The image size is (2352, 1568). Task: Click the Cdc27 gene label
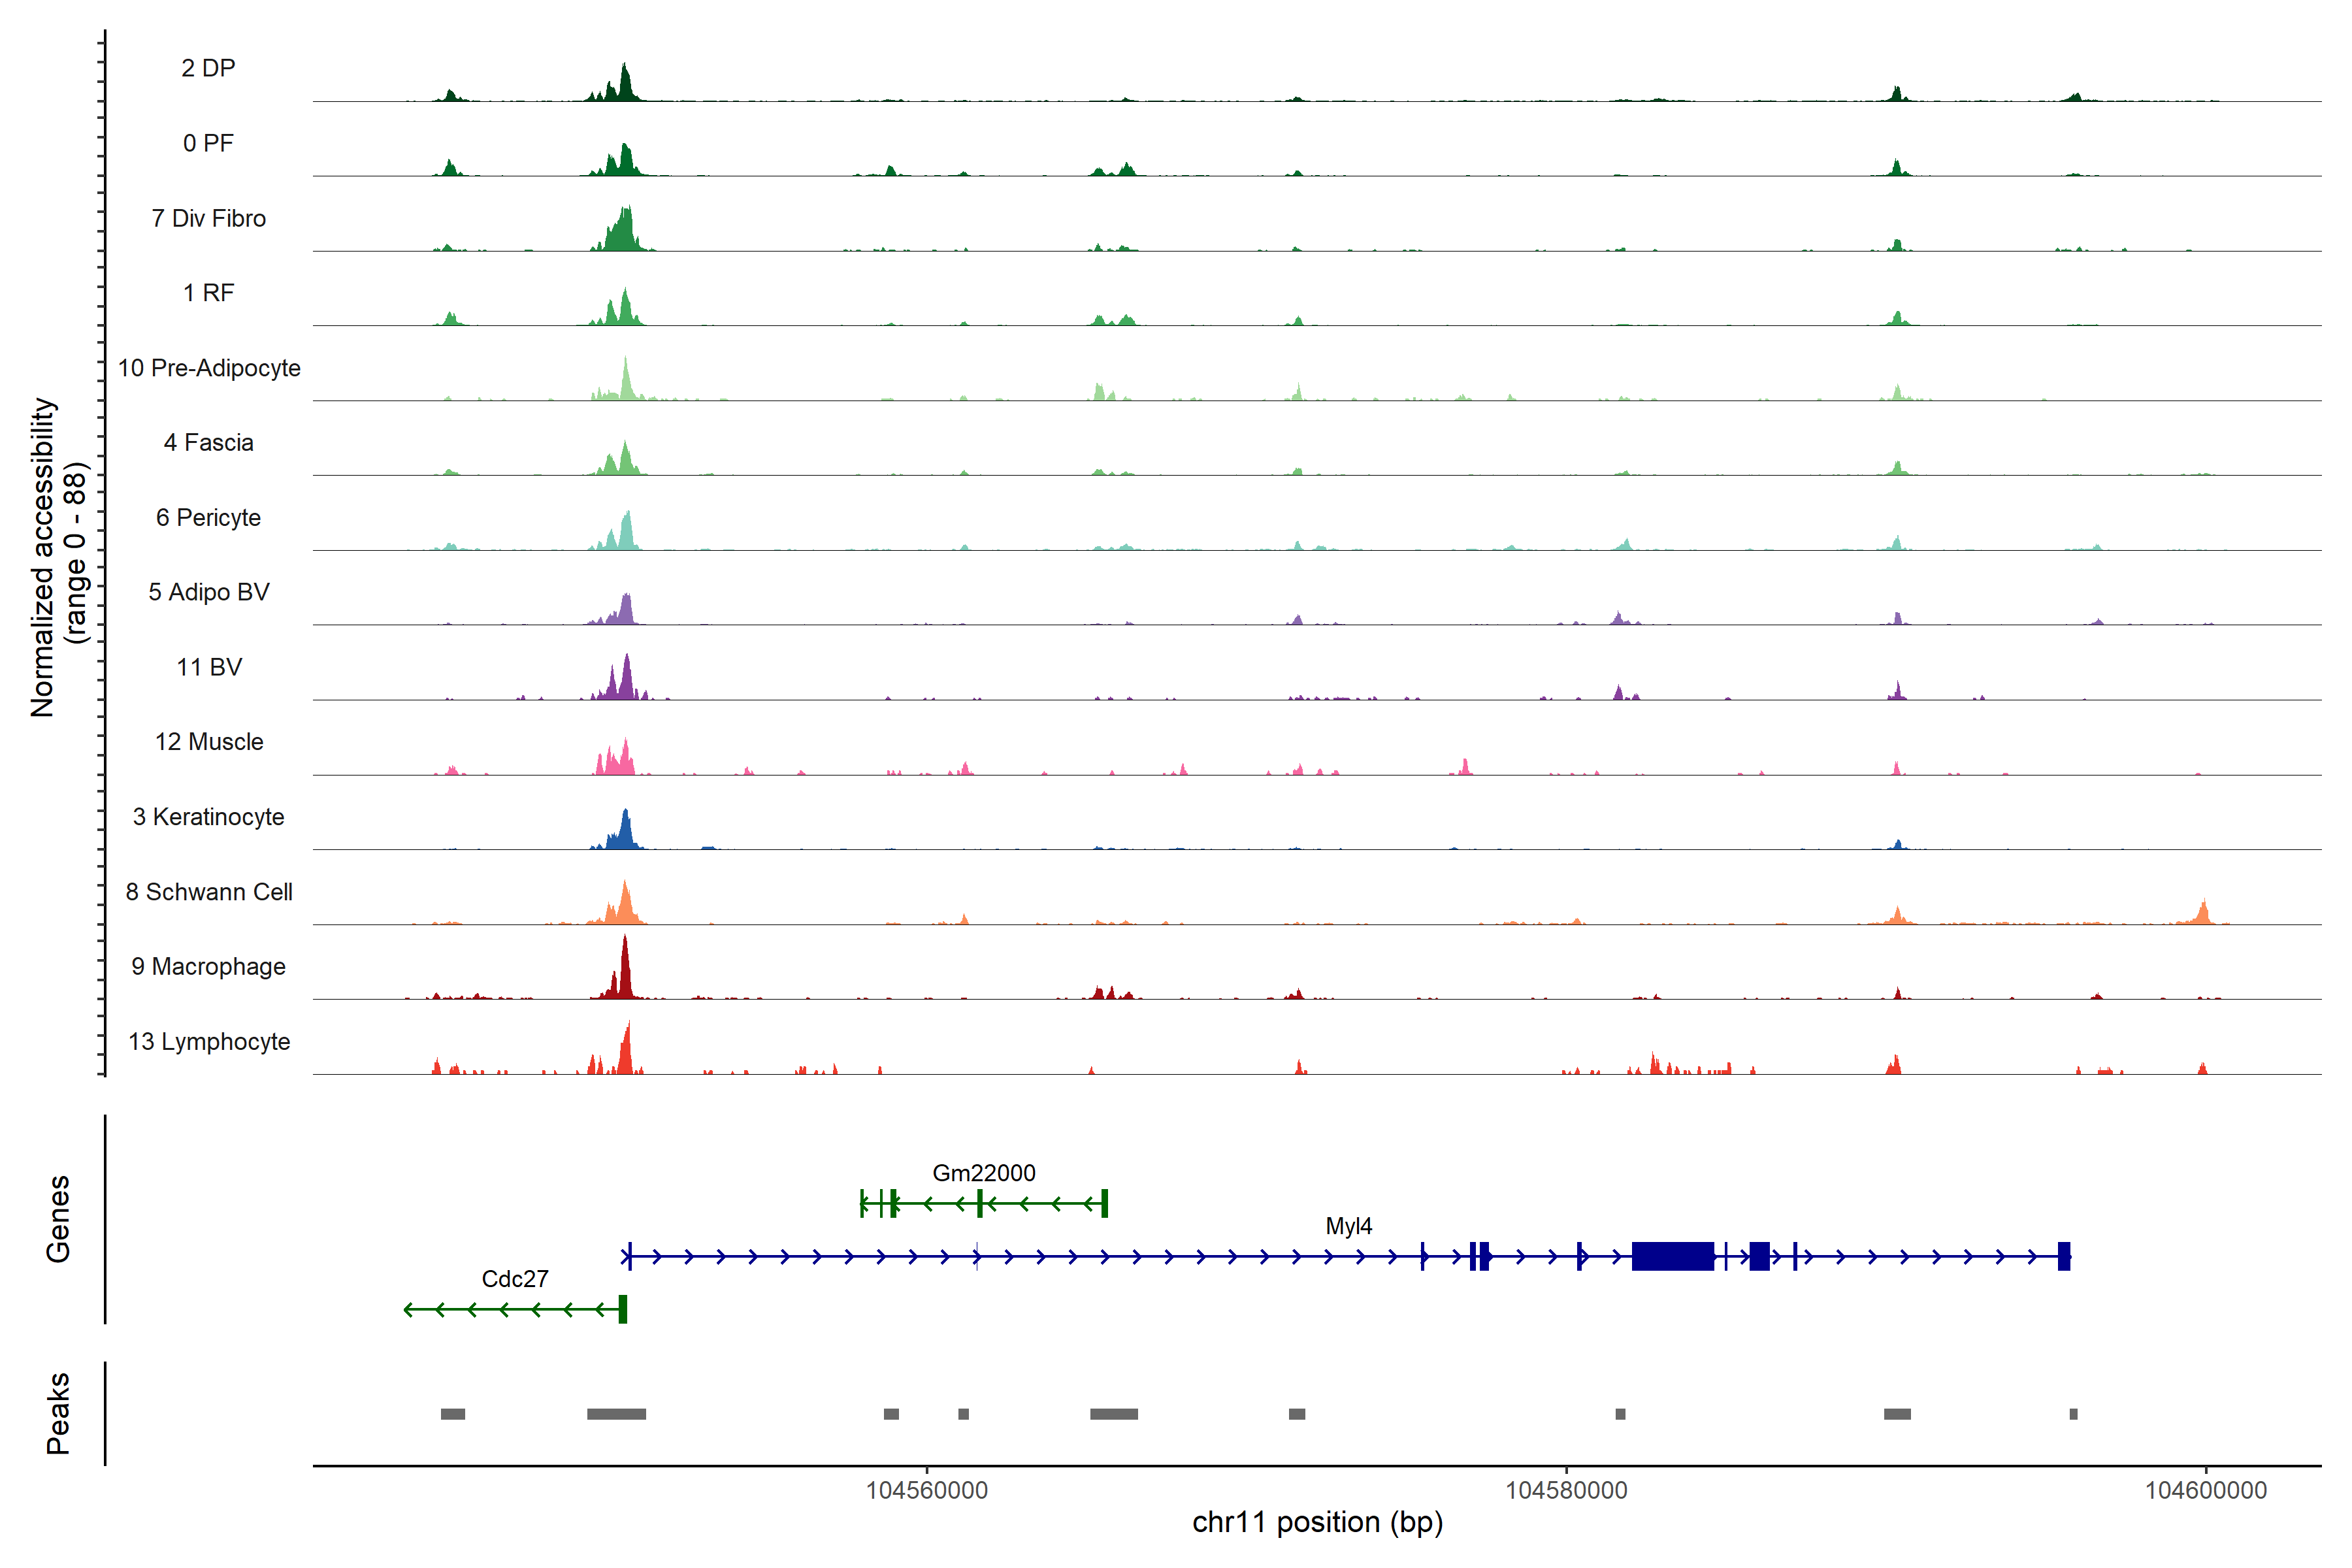pyautogui.click(x=514, y=1279)
